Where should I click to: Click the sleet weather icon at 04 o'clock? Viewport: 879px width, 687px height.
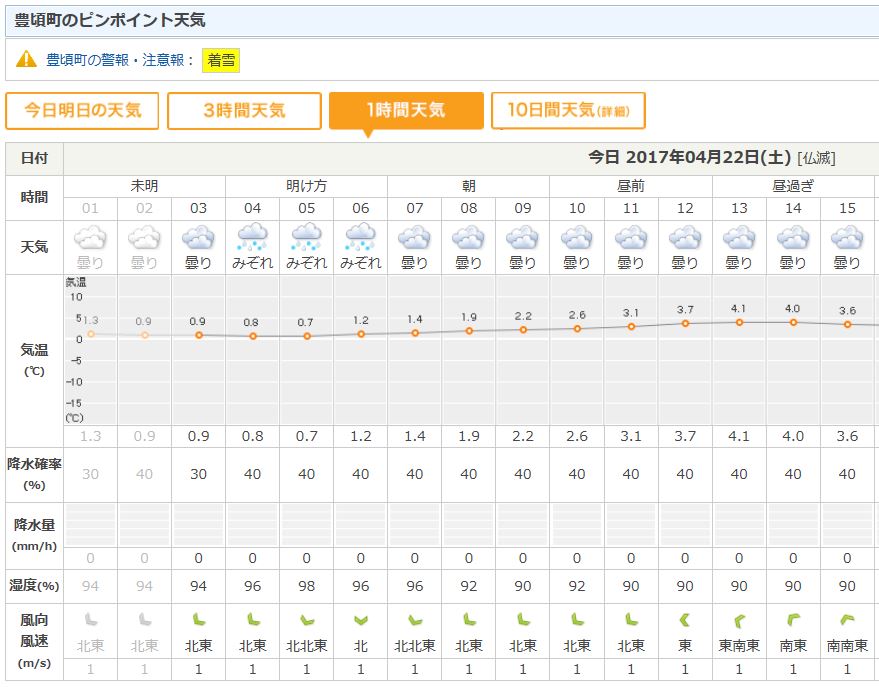coord(252,238)
